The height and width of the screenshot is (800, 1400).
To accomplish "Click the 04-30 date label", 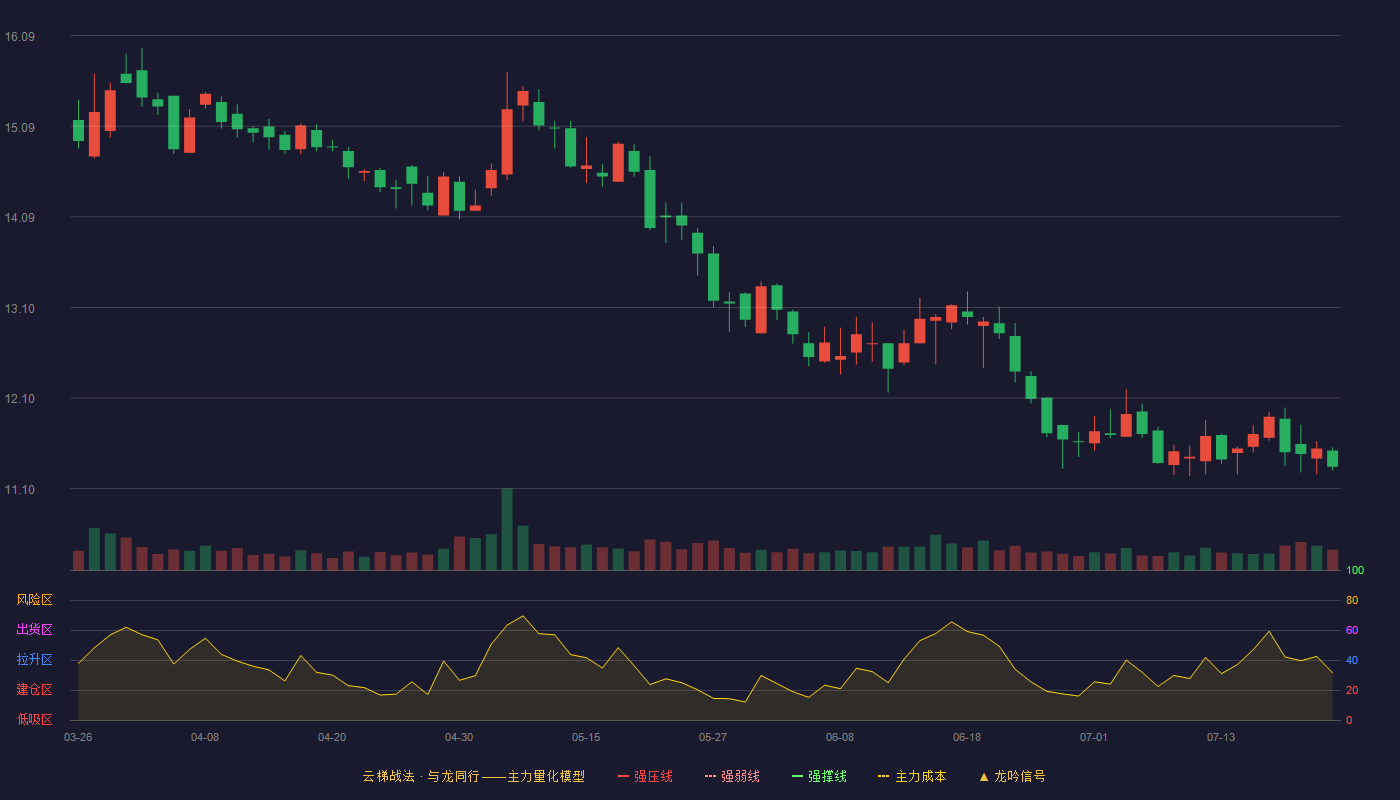I will coord(459,737).
